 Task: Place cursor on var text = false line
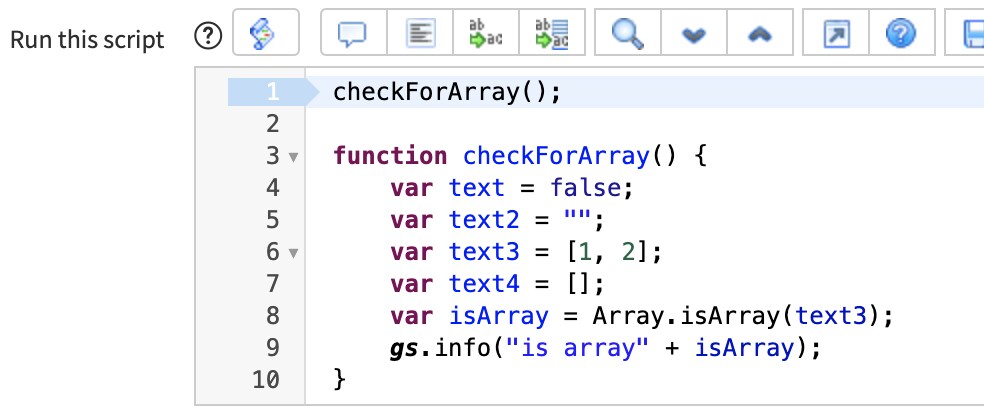point(511,188)
